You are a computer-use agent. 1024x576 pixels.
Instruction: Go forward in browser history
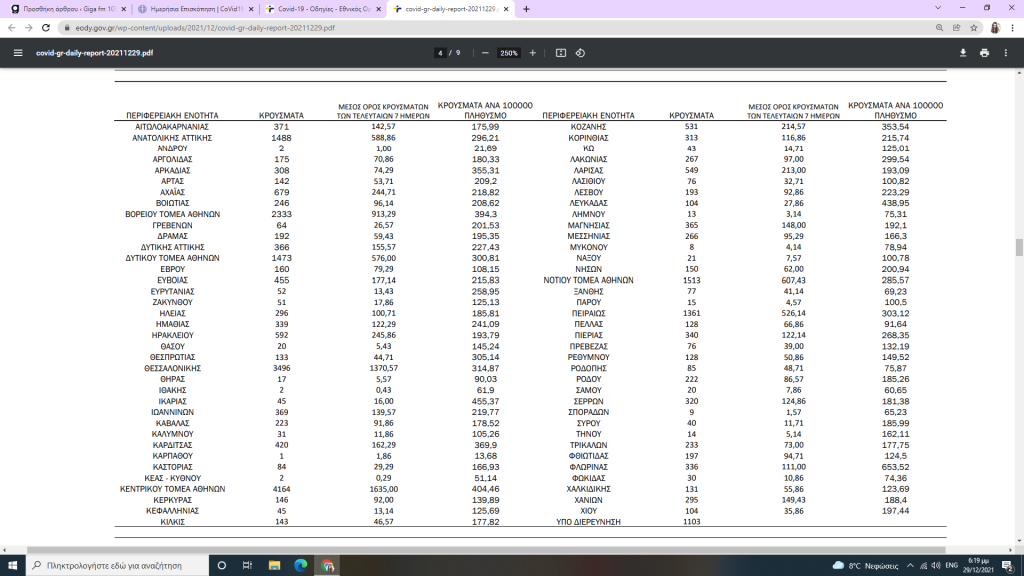tap(29, 27)
